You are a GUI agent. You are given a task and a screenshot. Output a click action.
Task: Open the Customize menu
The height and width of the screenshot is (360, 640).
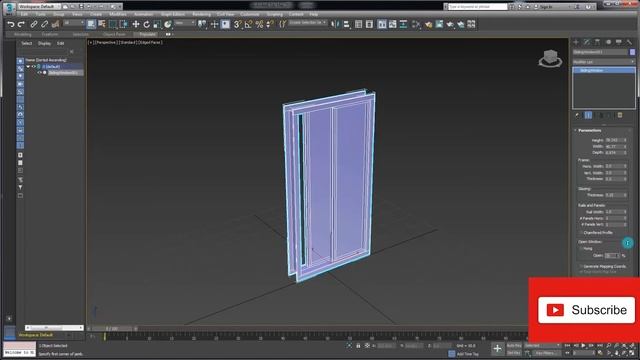(249, 14)
